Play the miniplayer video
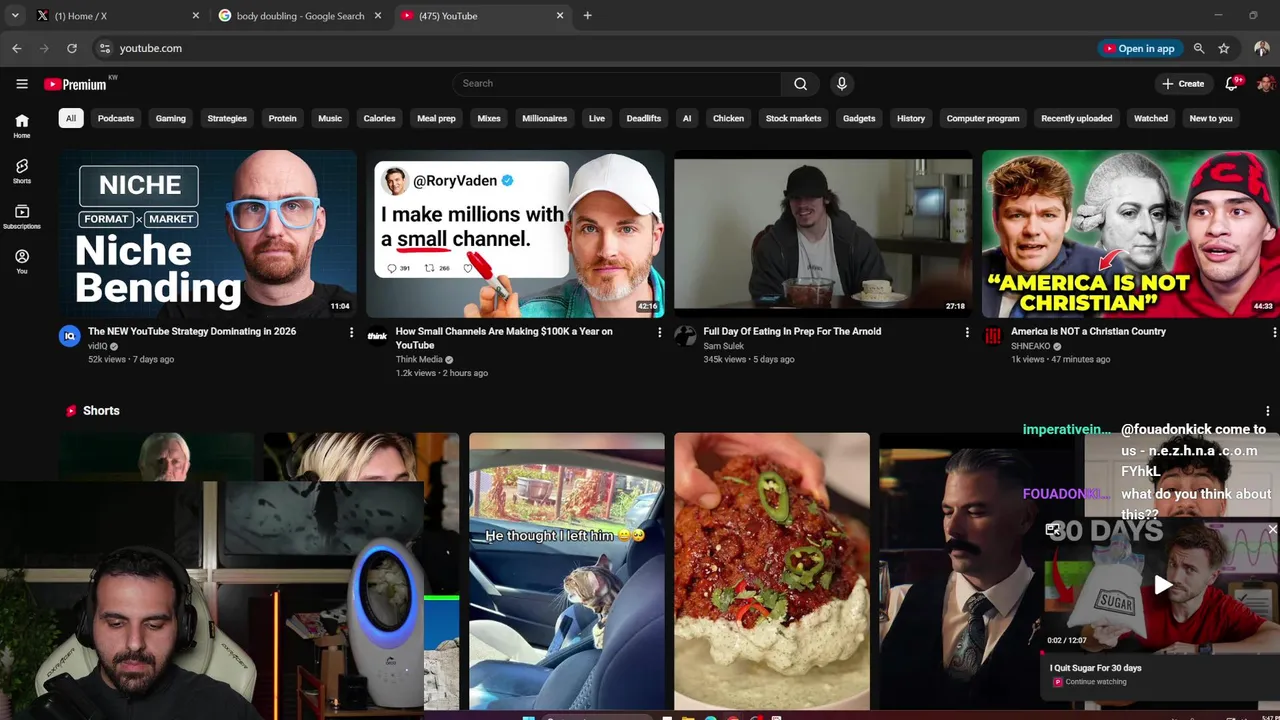The image size is (1280, 720). click(1162, 585)
